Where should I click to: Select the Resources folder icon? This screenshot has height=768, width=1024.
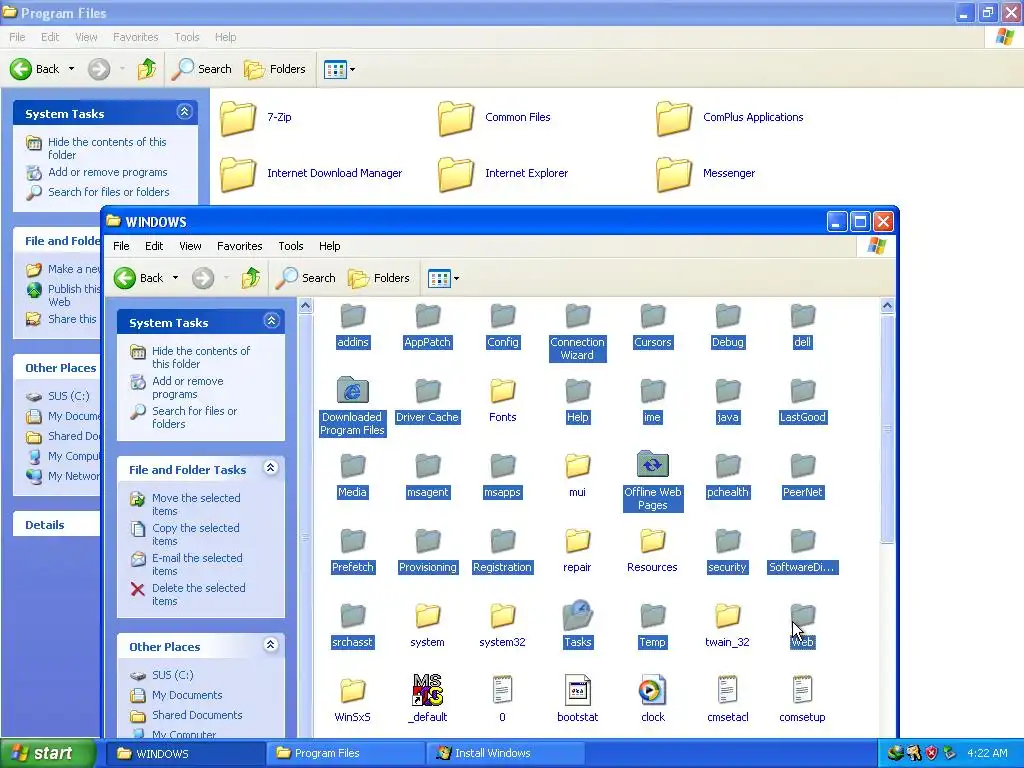click(x=652, y=540)
